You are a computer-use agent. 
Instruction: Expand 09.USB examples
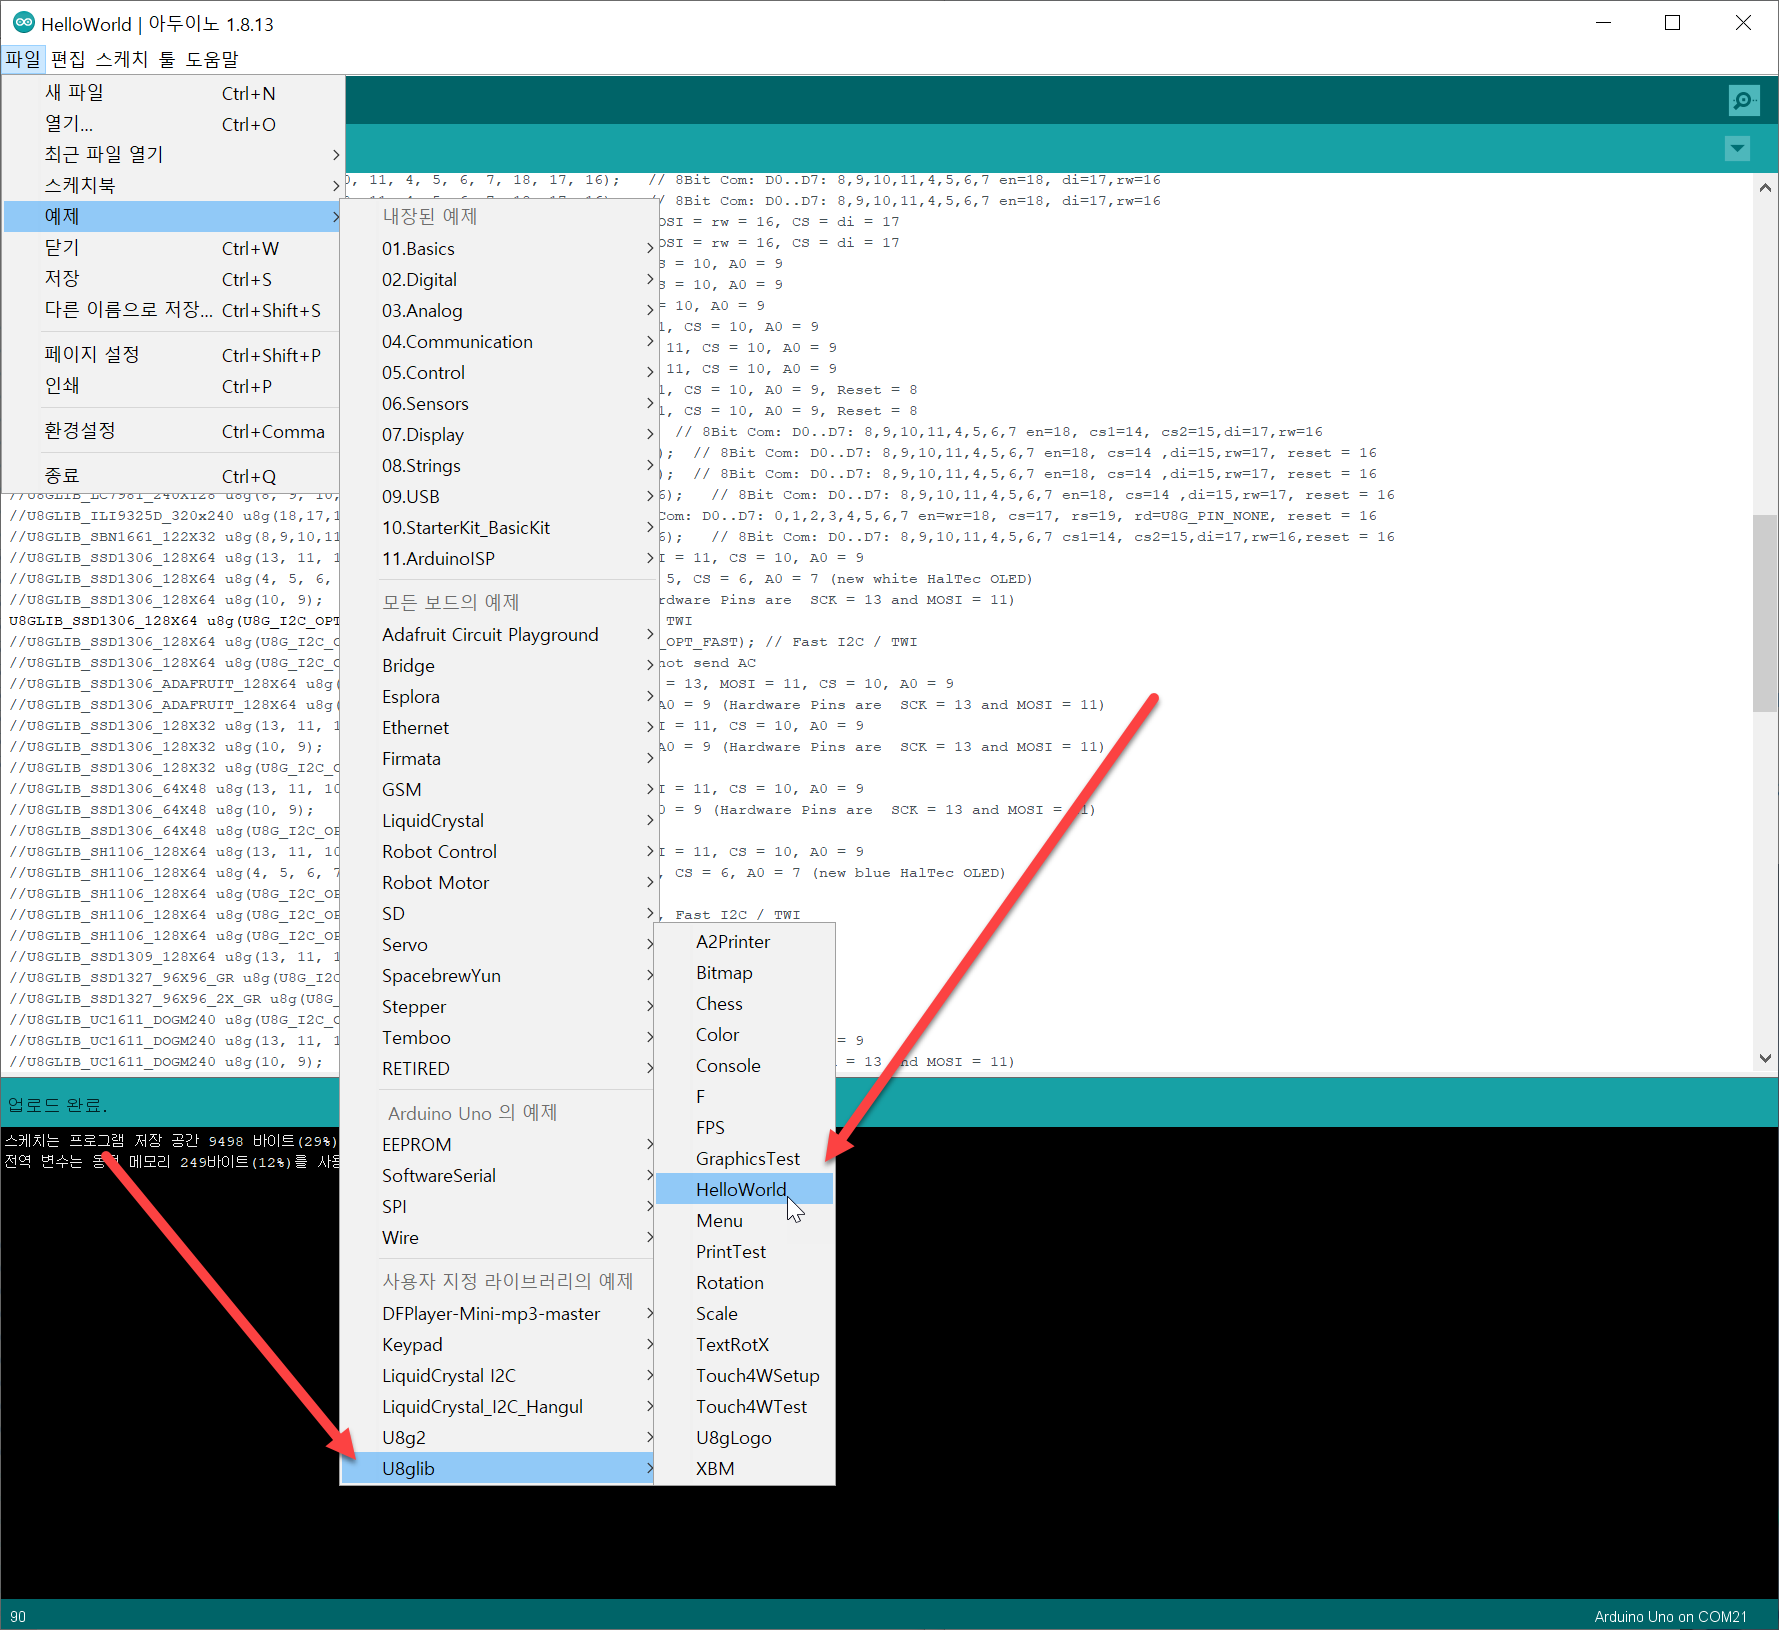pos(497,497)
